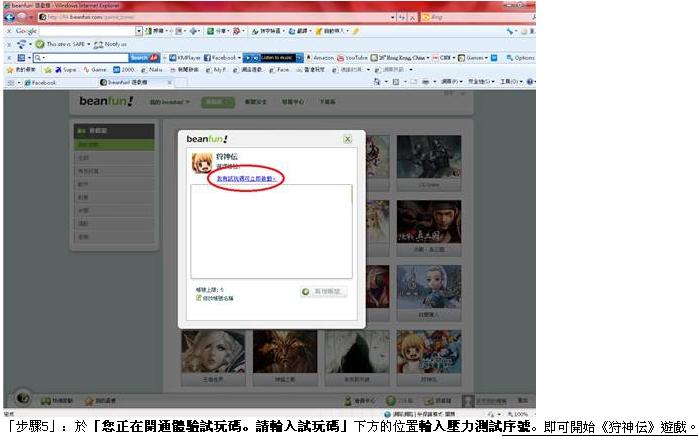Open the IE Safety (安全性) menu
The width and height of the screenshot is (698, 436).
tap(480, 82)
